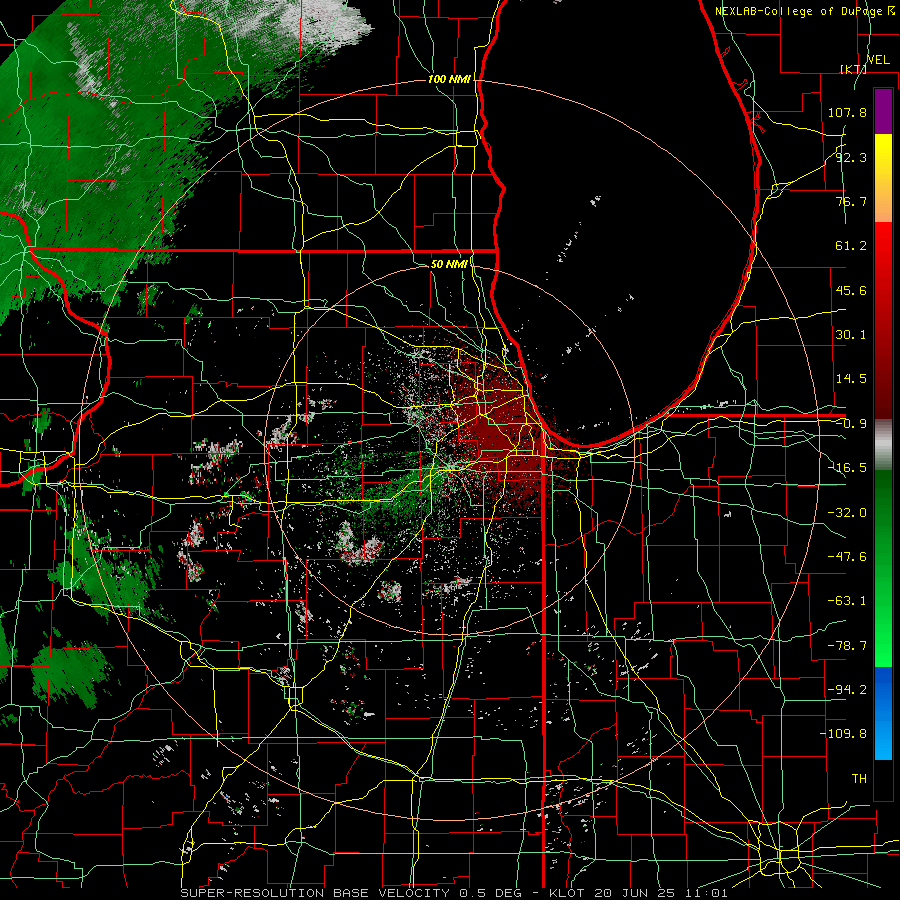
Task: Click the 45.6 legend value
Action: point(851,290)
